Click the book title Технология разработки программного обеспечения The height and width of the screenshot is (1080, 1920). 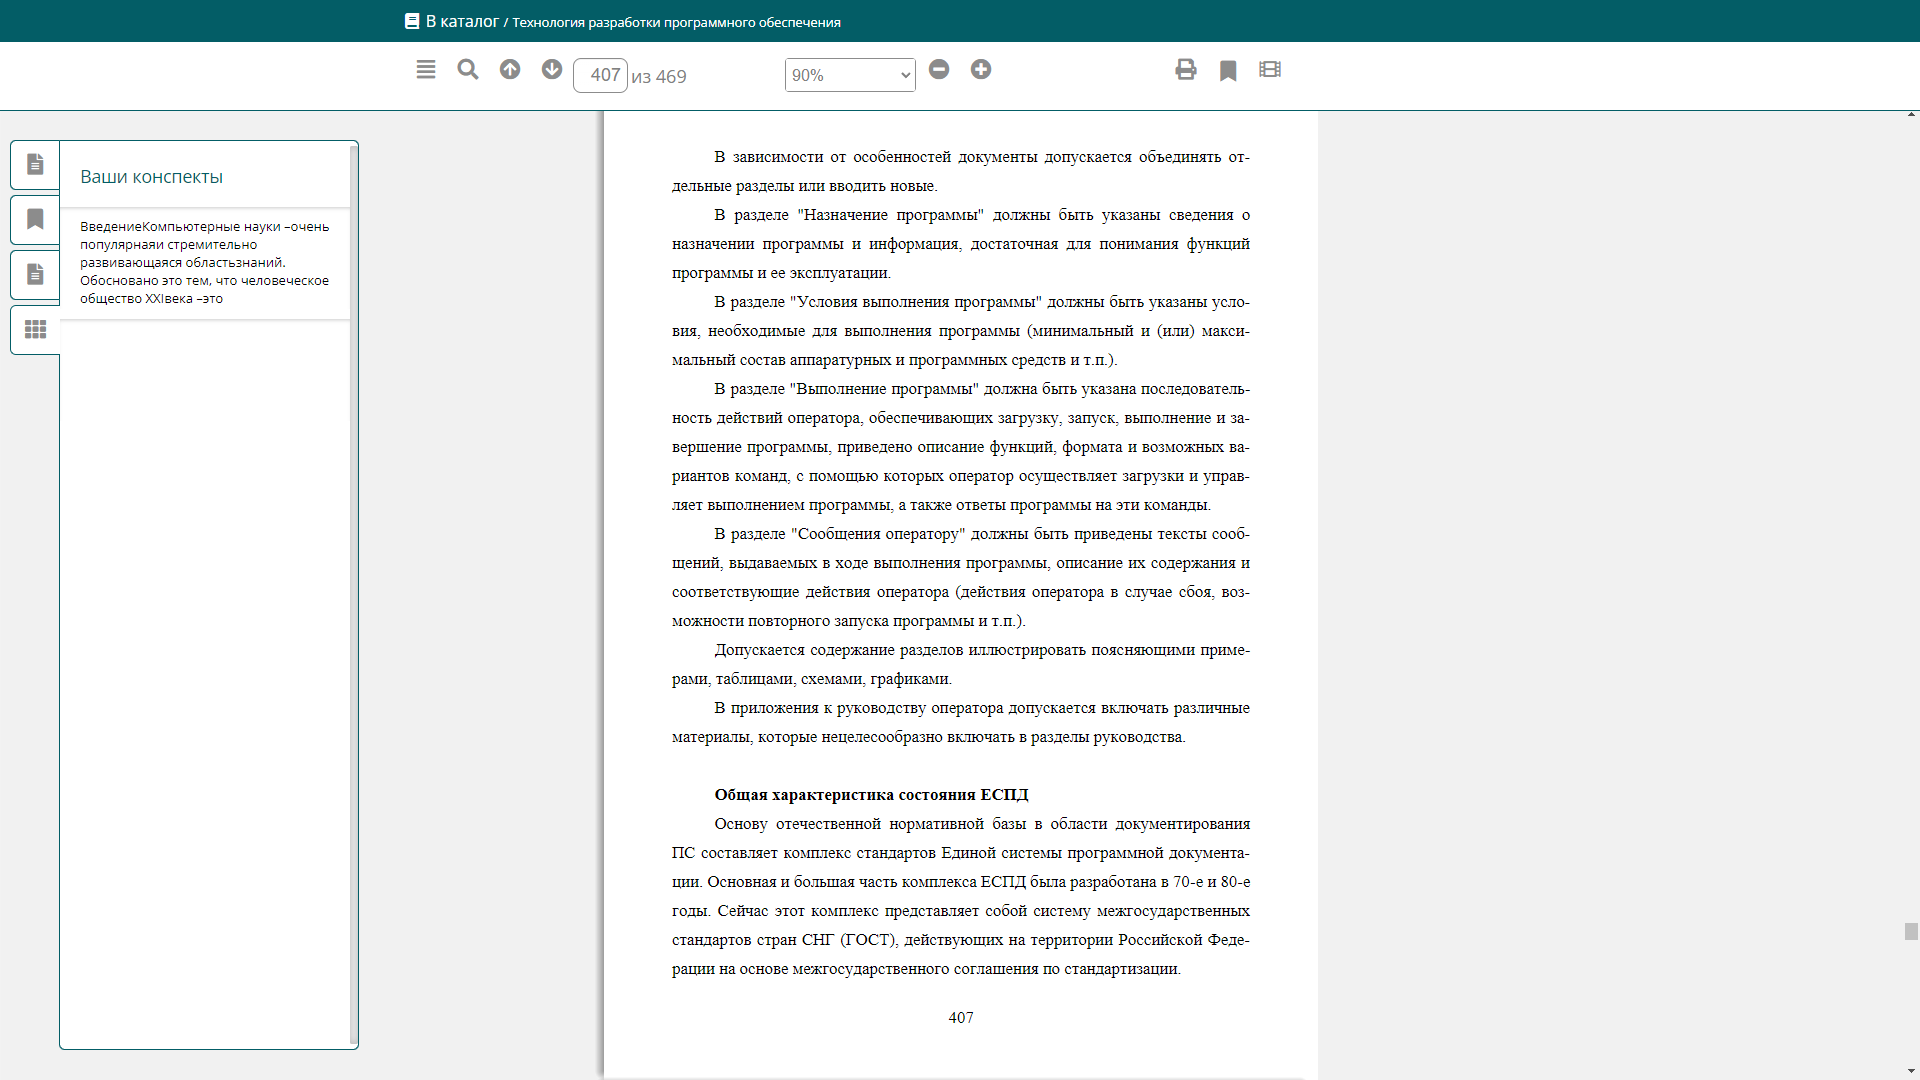pos(676,22)
